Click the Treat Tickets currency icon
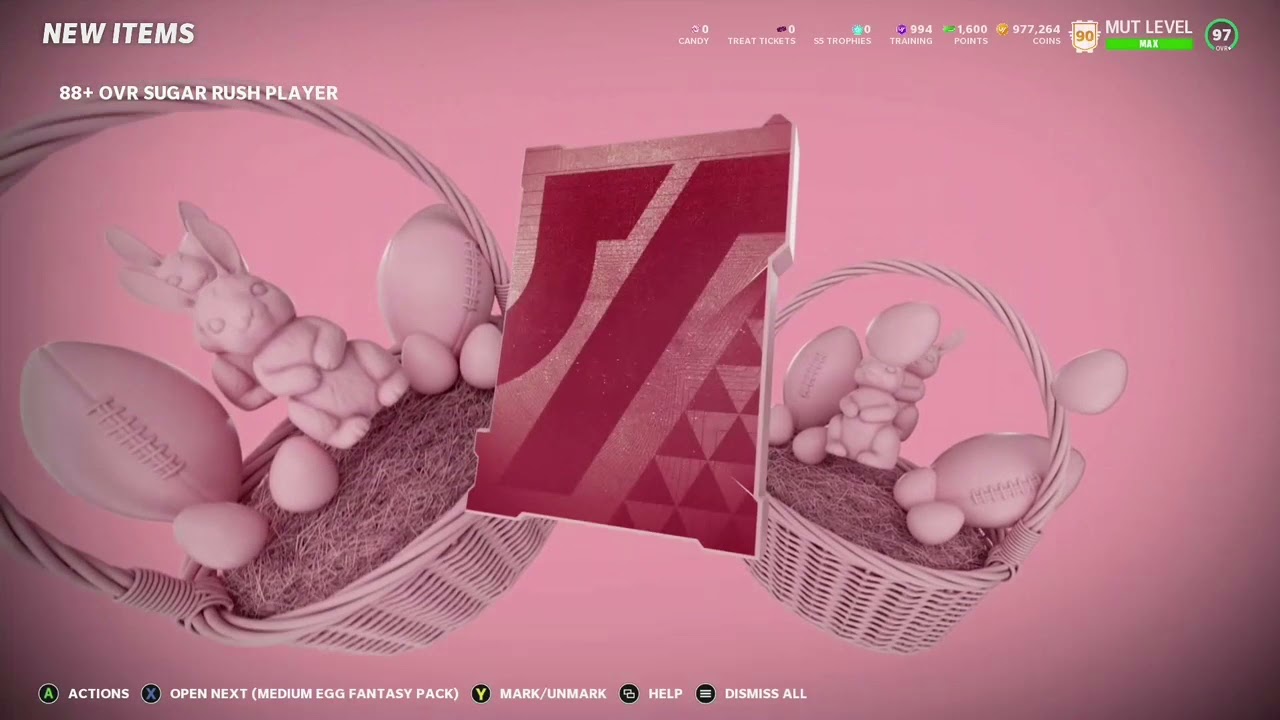Viewport: 1280px width, 720px height. [x=782, y=29]
